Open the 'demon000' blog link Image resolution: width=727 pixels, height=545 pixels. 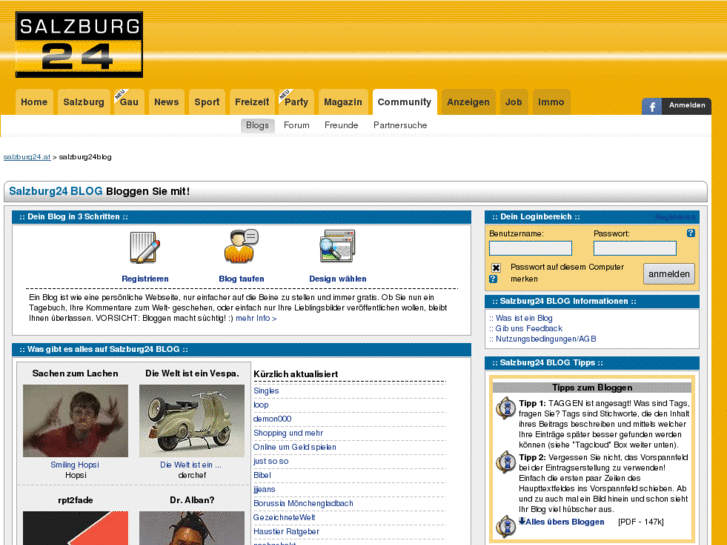coord(272,419)
